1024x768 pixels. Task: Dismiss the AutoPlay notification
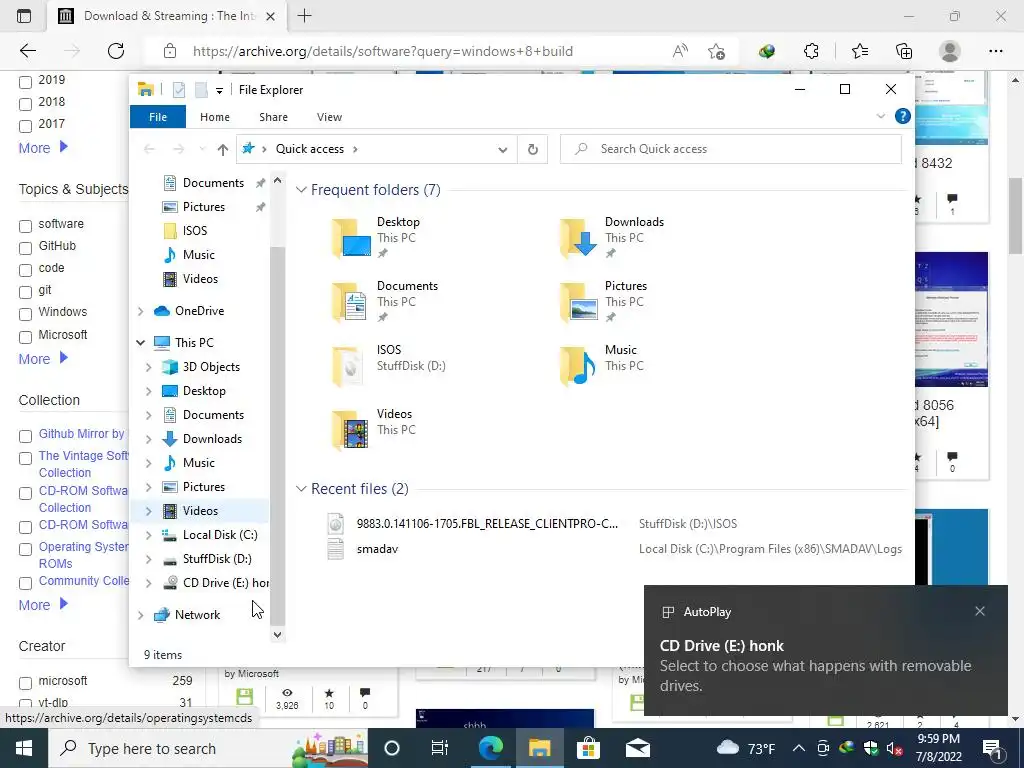(980, 611)
